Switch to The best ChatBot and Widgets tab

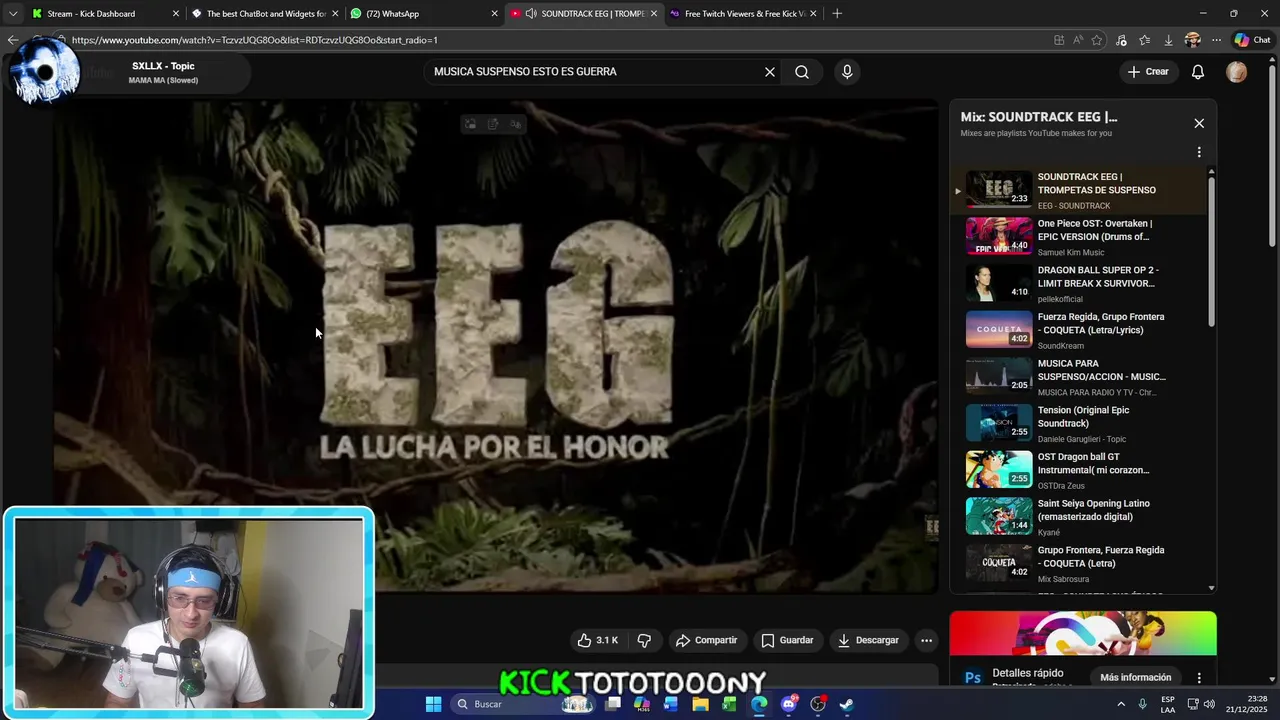coord(265,13)
